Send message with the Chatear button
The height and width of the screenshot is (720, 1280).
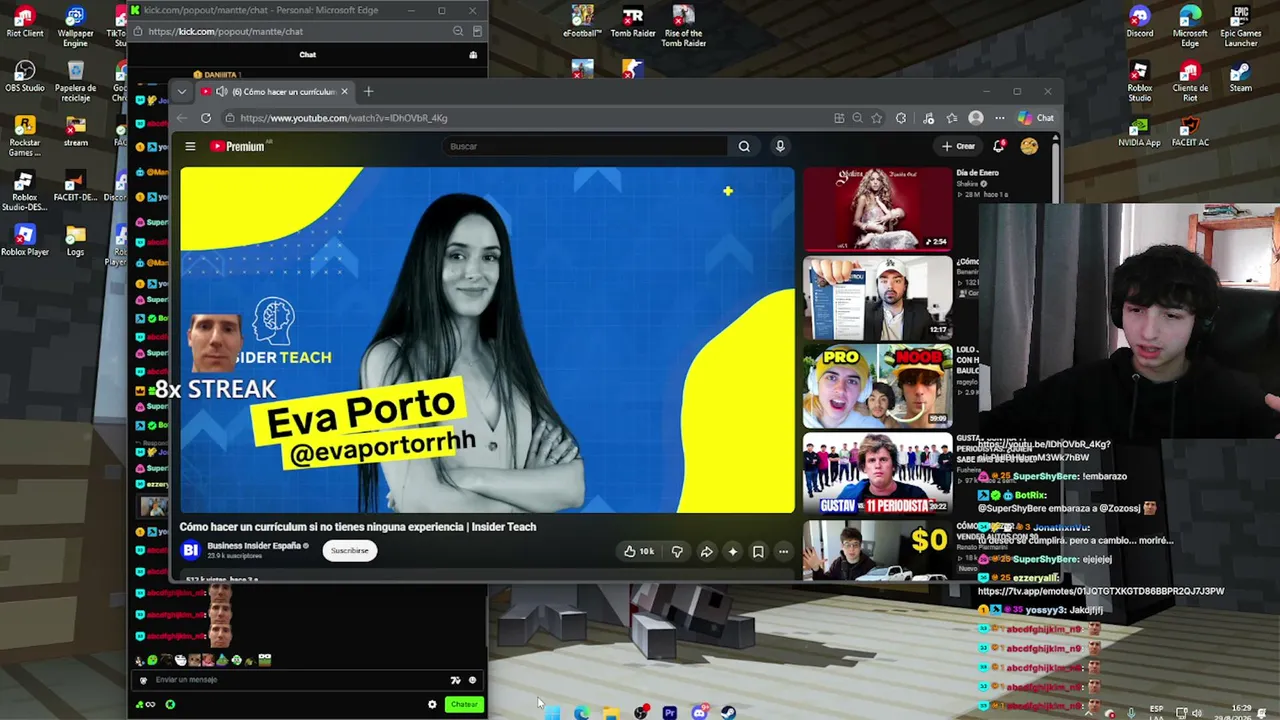click(464, 705)
